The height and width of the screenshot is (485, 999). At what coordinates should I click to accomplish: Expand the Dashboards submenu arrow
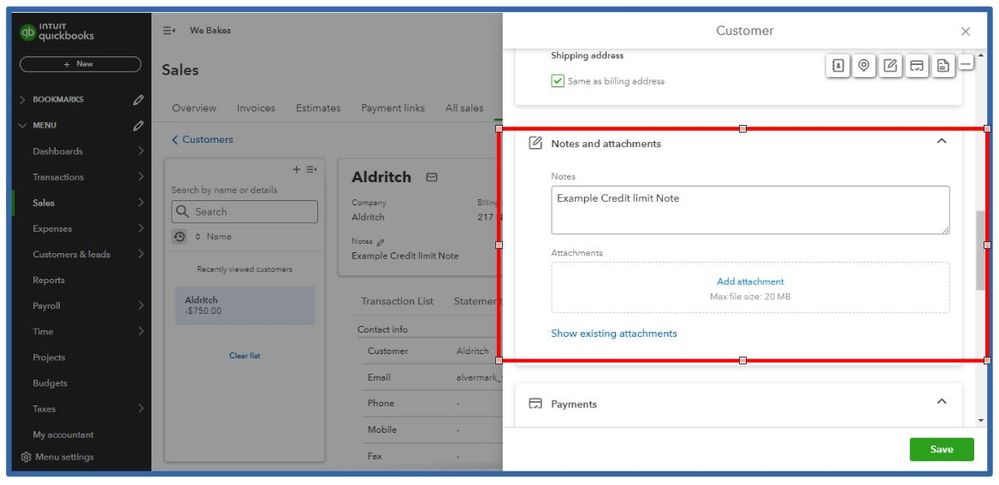[140, 151]
